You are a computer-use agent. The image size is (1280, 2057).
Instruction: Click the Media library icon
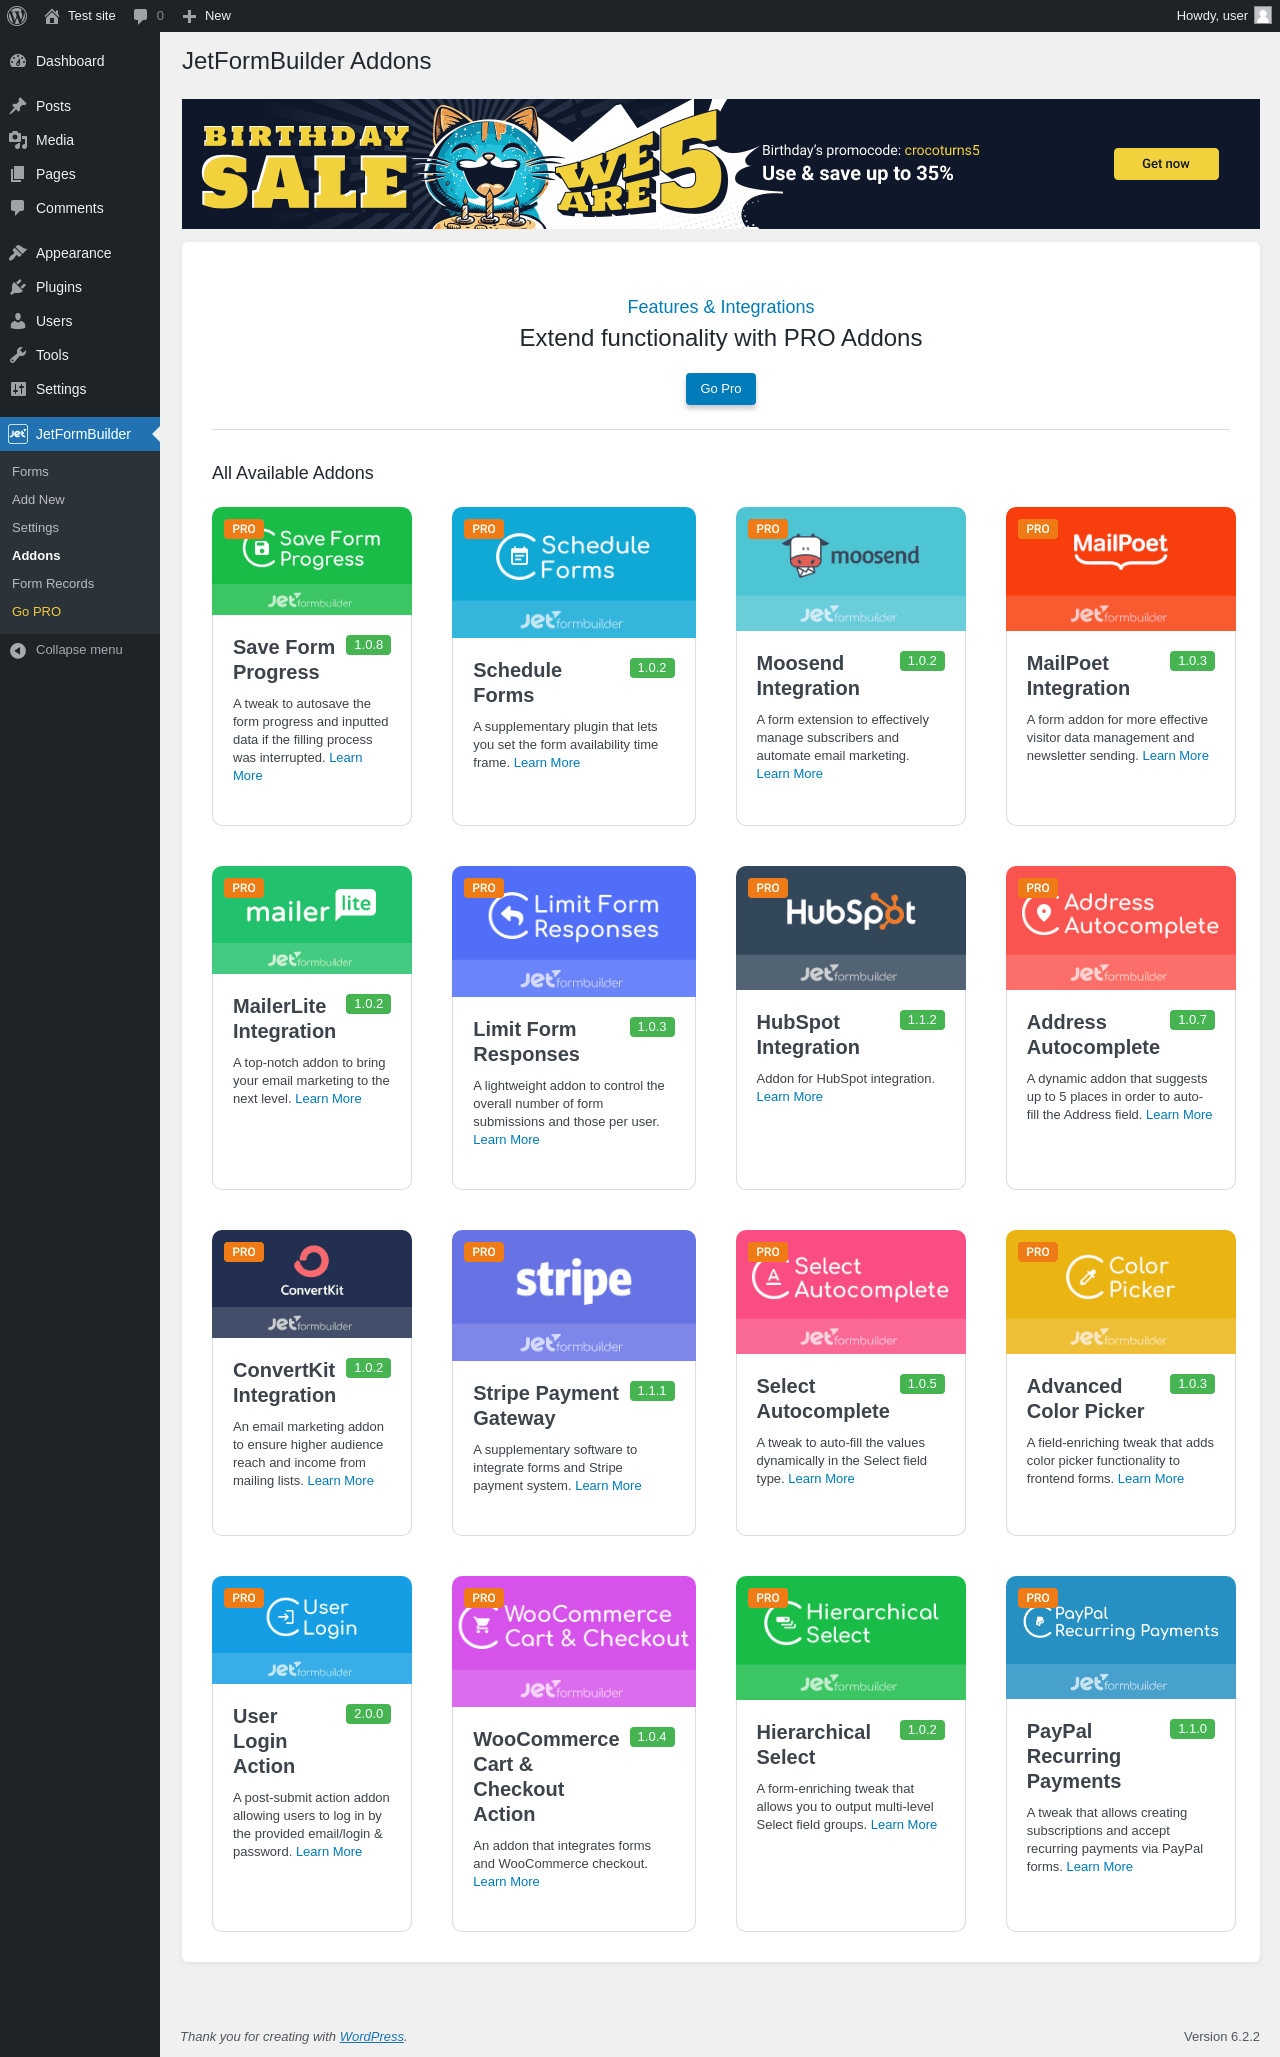click(x=18, y=140)
